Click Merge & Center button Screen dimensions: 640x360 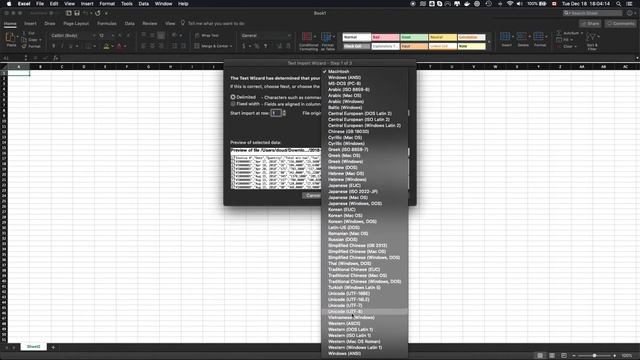213,46
